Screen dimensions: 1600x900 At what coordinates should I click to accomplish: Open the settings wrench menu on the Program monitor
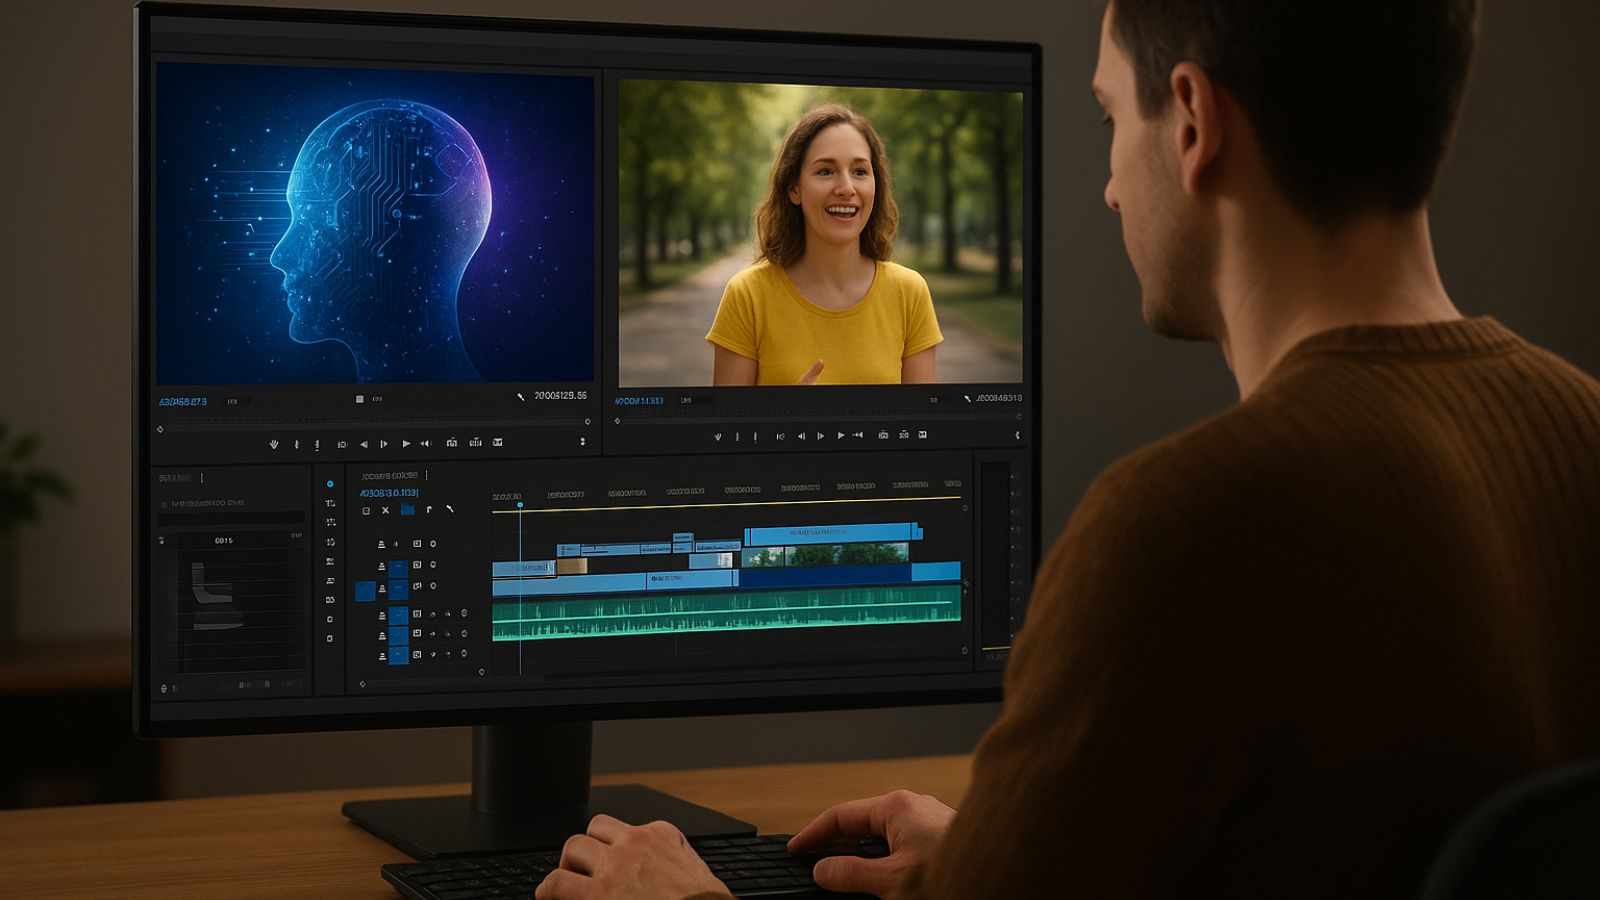tap(967, 398)
